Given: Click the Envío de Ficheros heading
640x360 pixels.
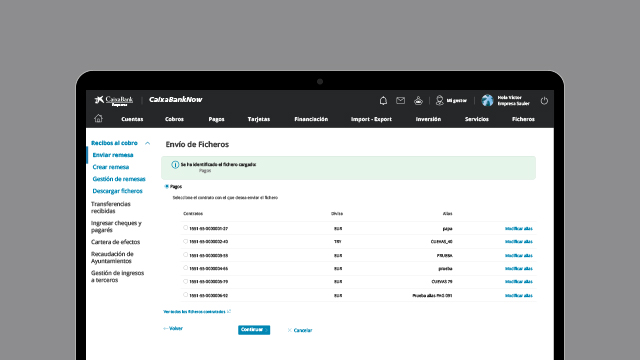Looking at the screenshot, I should tap(197, 144).
